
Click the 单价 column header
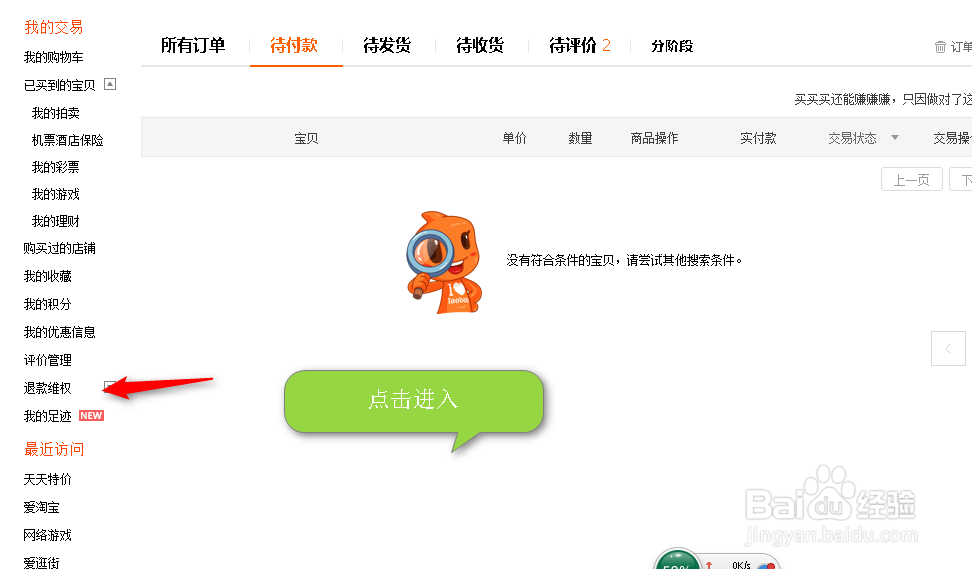click(515, 138)
